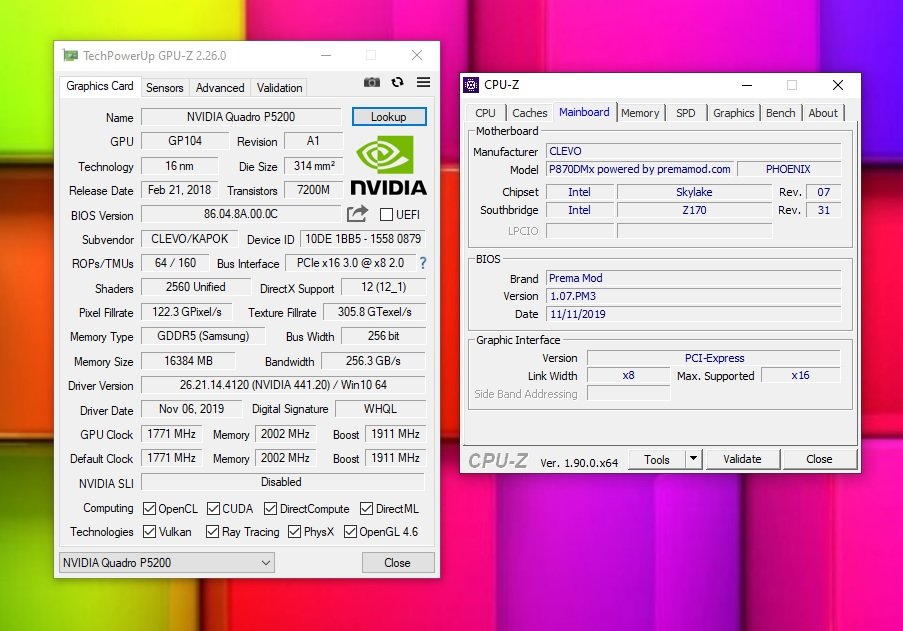Open the About tab in CPU-Z

pos(822,113)
